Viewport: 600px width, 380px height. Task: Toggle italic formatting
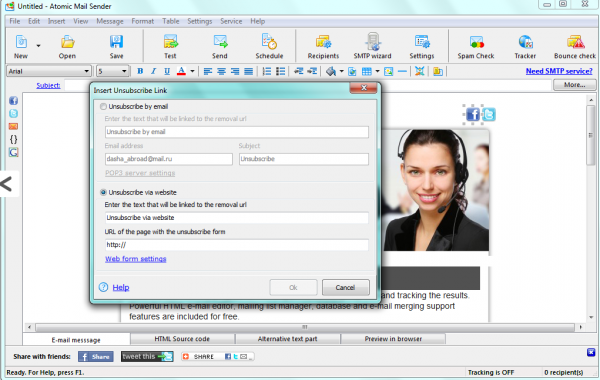point(153,71)
